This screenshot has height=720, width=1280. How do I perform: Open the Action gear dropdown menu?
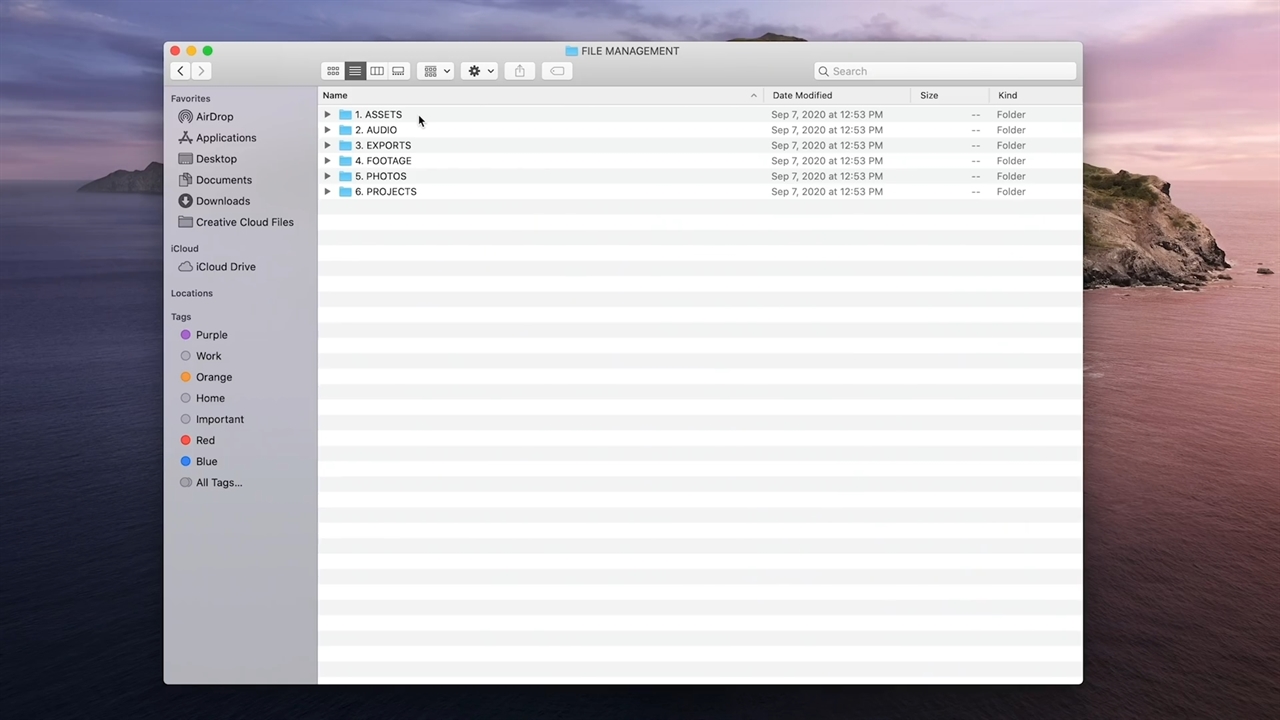pyautogui.click(x=480, y=71)
